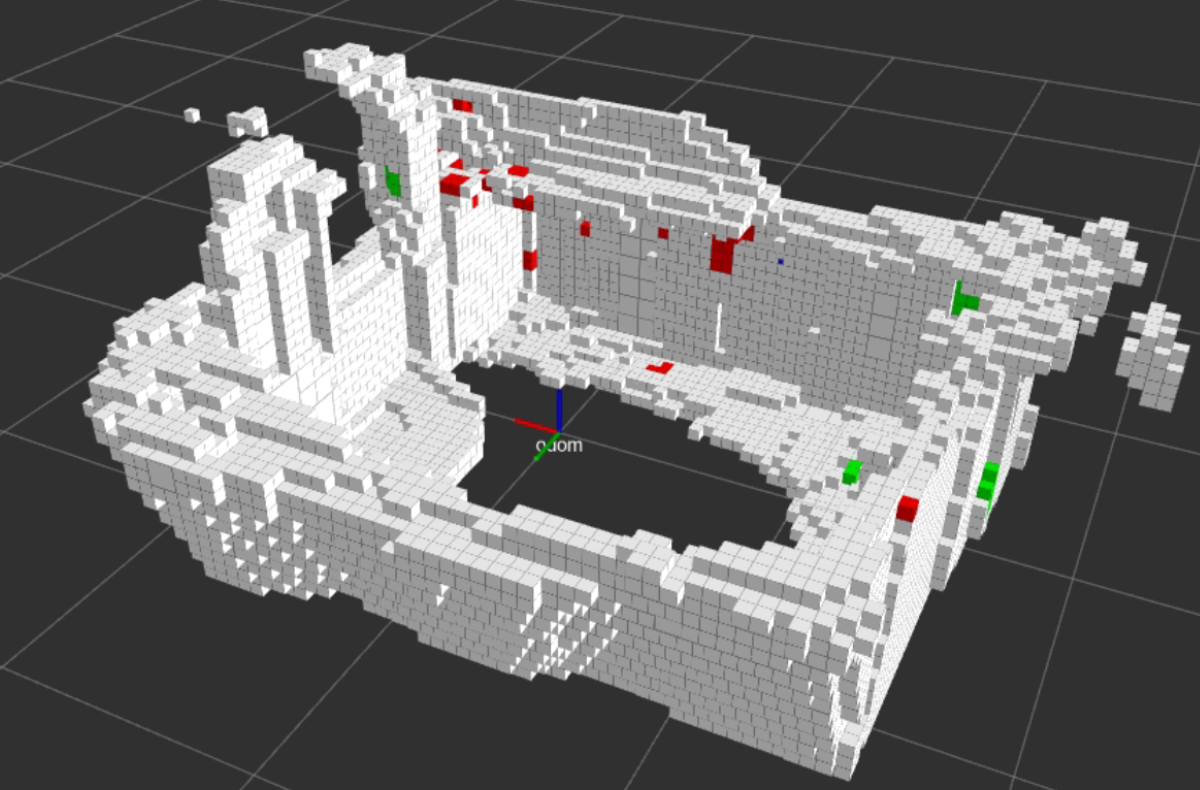1200x790 pixels.
Task: Select the red voxel at back wall's left corner edge
Action: point(530,260)
